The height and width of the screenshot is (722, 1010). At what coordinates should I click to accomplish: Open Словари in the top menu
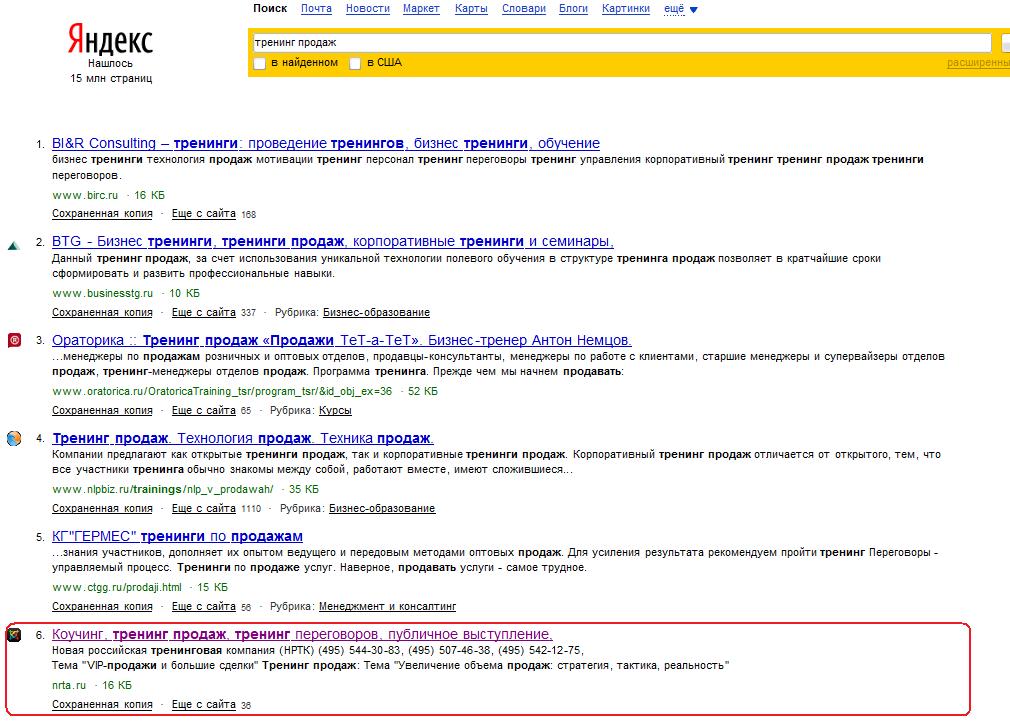coord(524,8)
